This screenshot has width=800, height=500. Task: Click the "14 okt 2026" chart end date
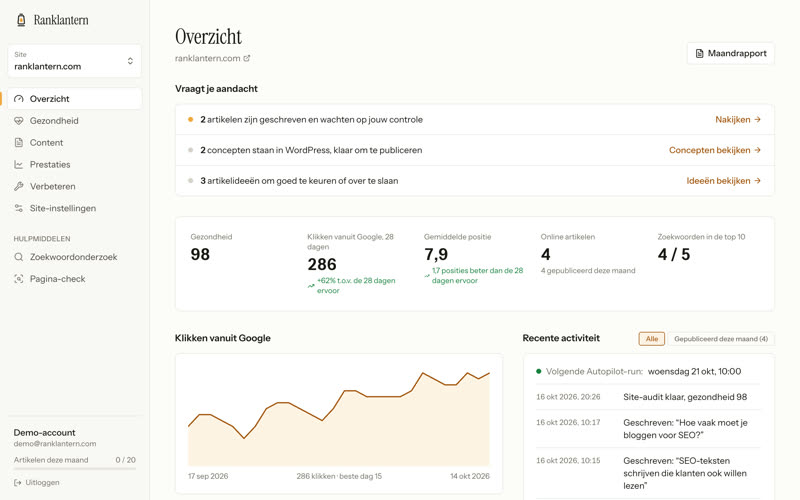point(469,476)
